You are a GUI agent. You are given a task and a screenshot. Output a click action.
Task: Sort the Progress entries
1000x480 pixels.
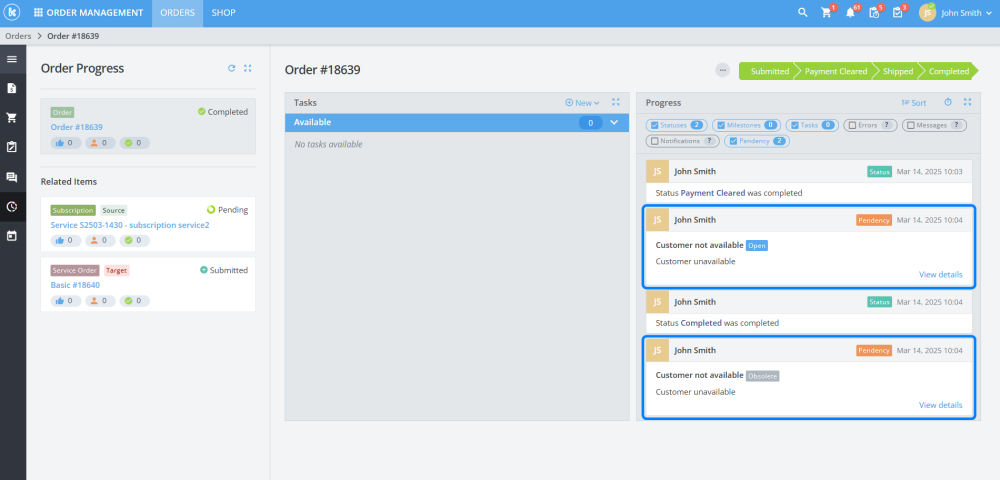914,102
